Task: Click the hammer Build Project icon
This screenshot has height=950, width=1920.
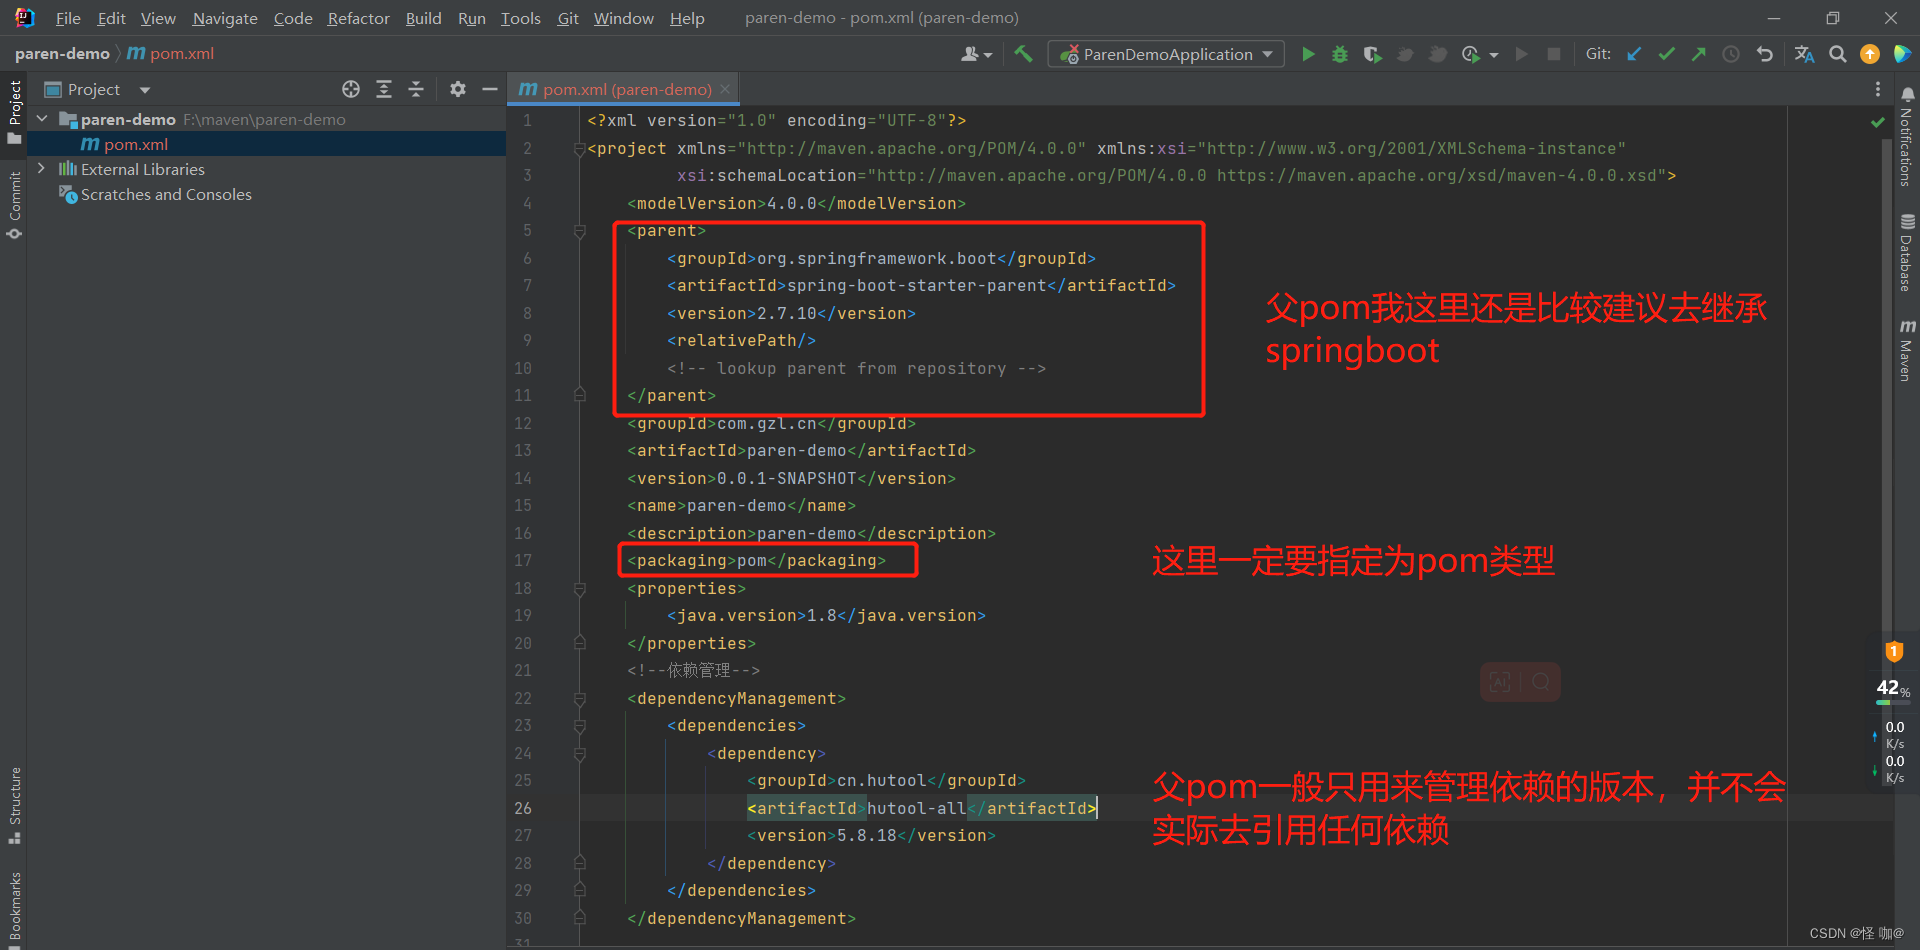Action: [1023, 54]
